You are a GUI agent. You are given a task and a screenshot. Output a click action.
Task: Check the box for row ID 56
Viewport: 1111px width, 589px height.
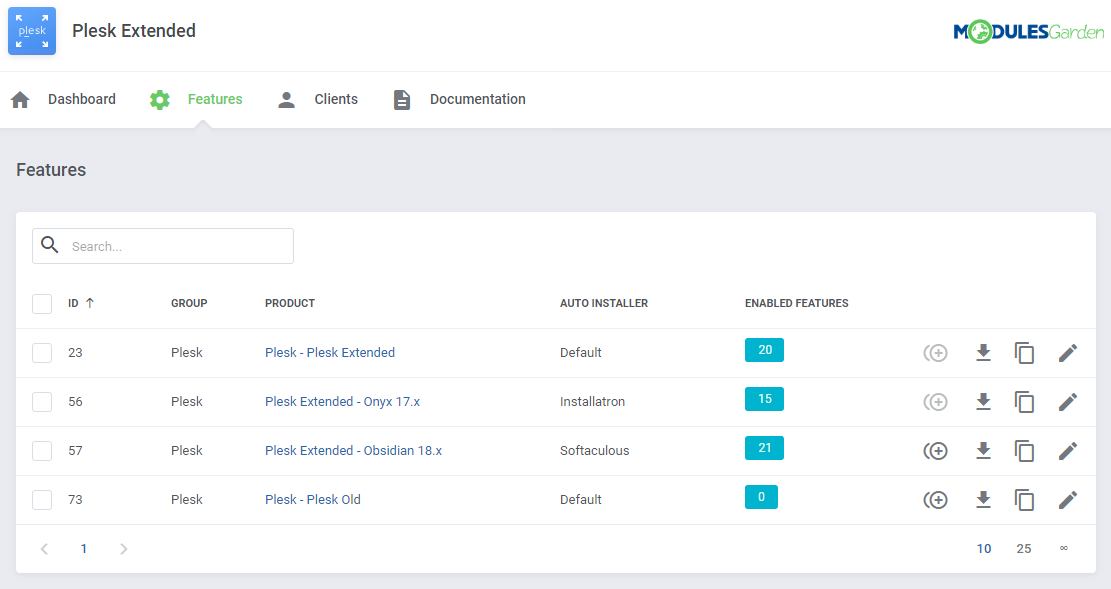(42, 402)
